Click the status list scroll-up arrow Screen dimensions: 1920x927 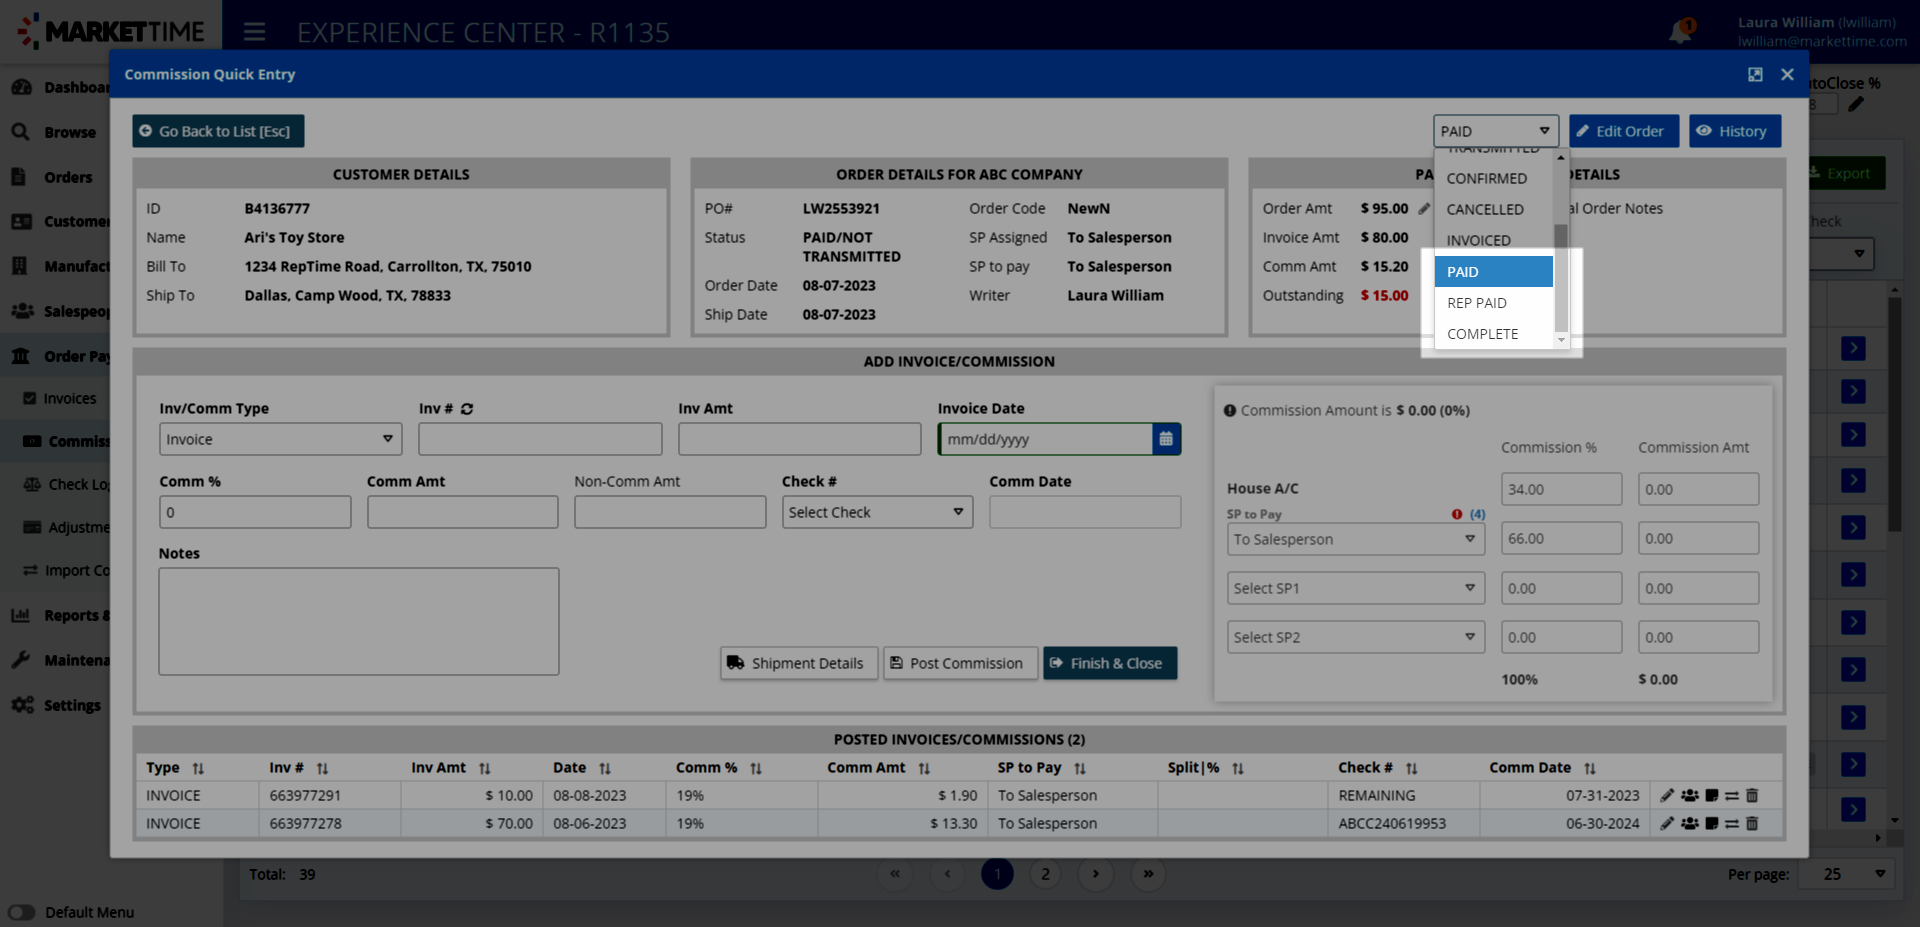(x=1560, y=158)
